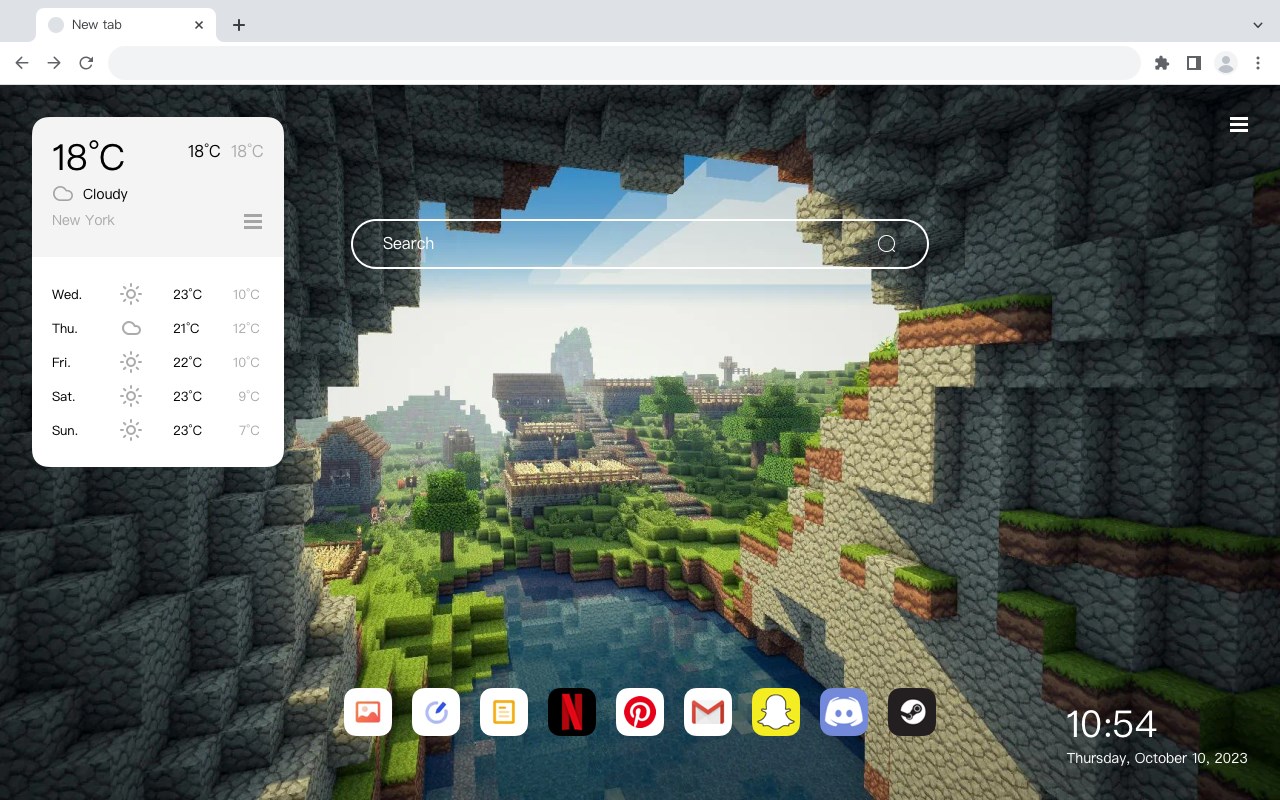Open Chrome's three-dot menu
This screenshot has width=1280, height=800.
click(x=1258, y=63)
